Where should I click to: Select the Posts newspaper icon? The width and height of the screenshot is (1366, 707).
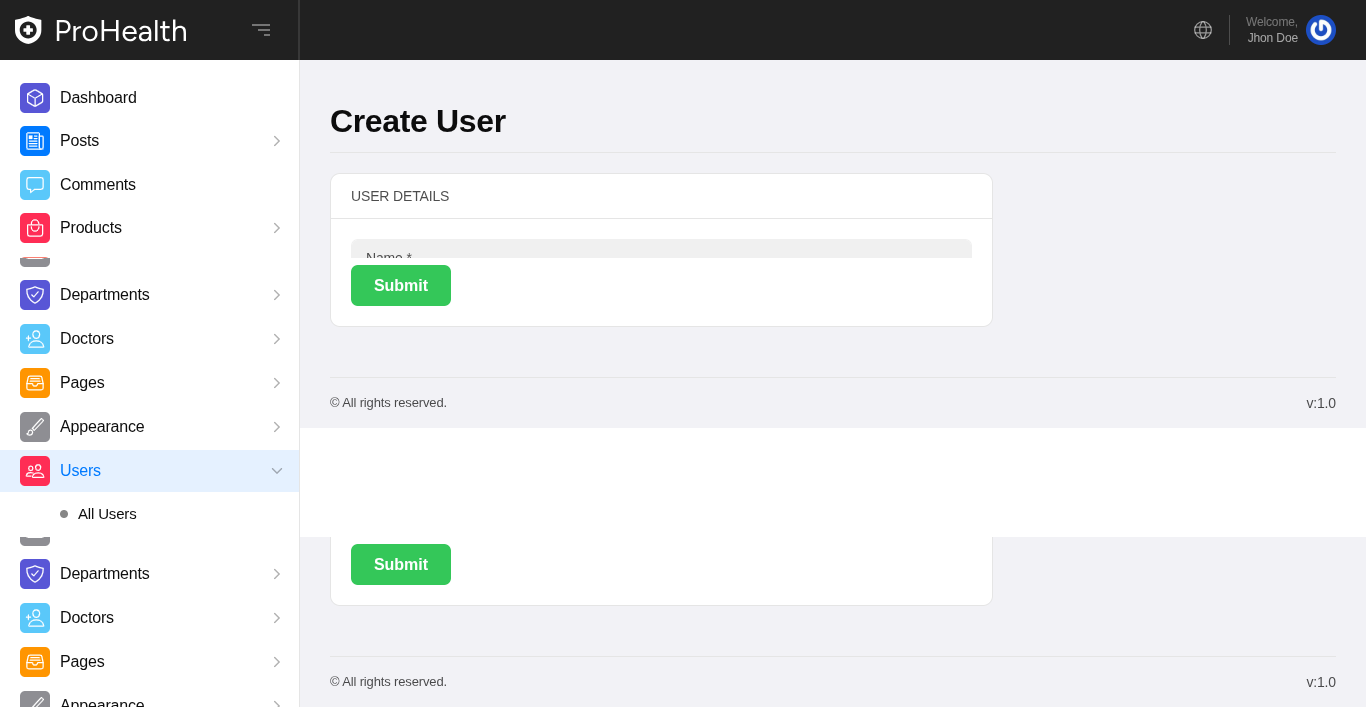(x=35, y=141)
